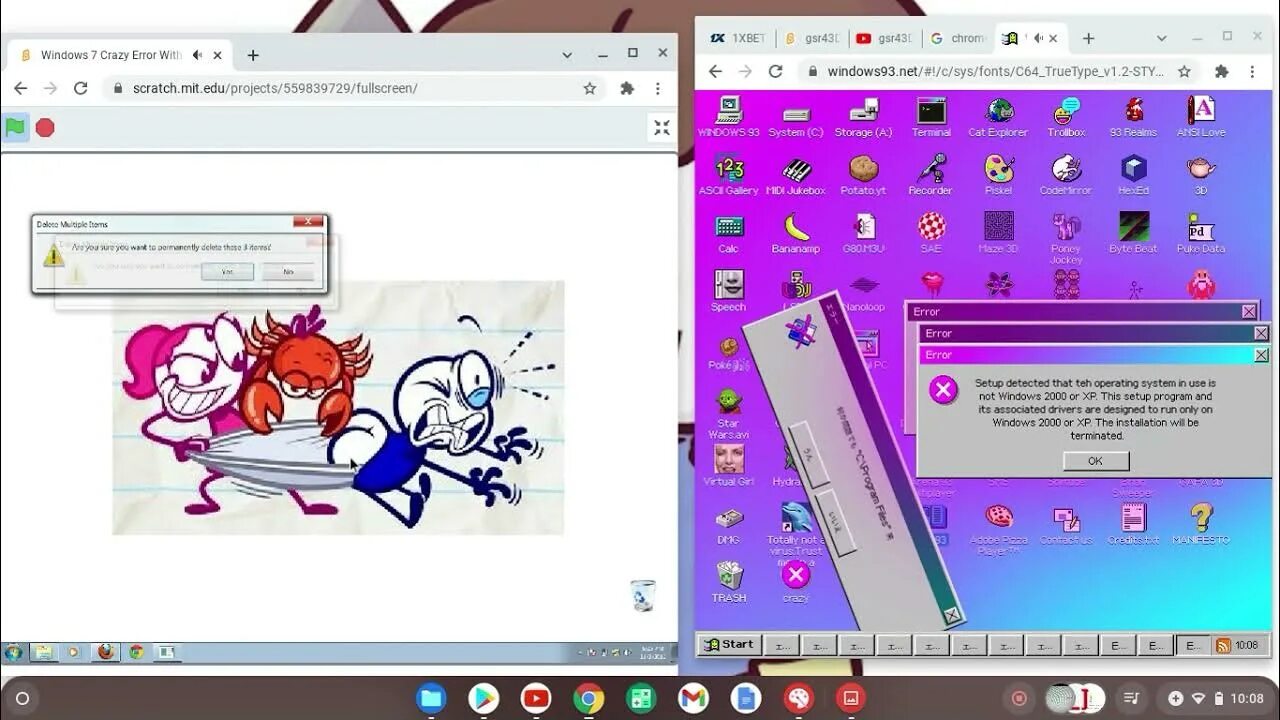Open MANIFESTO question mark icon

1201,524
